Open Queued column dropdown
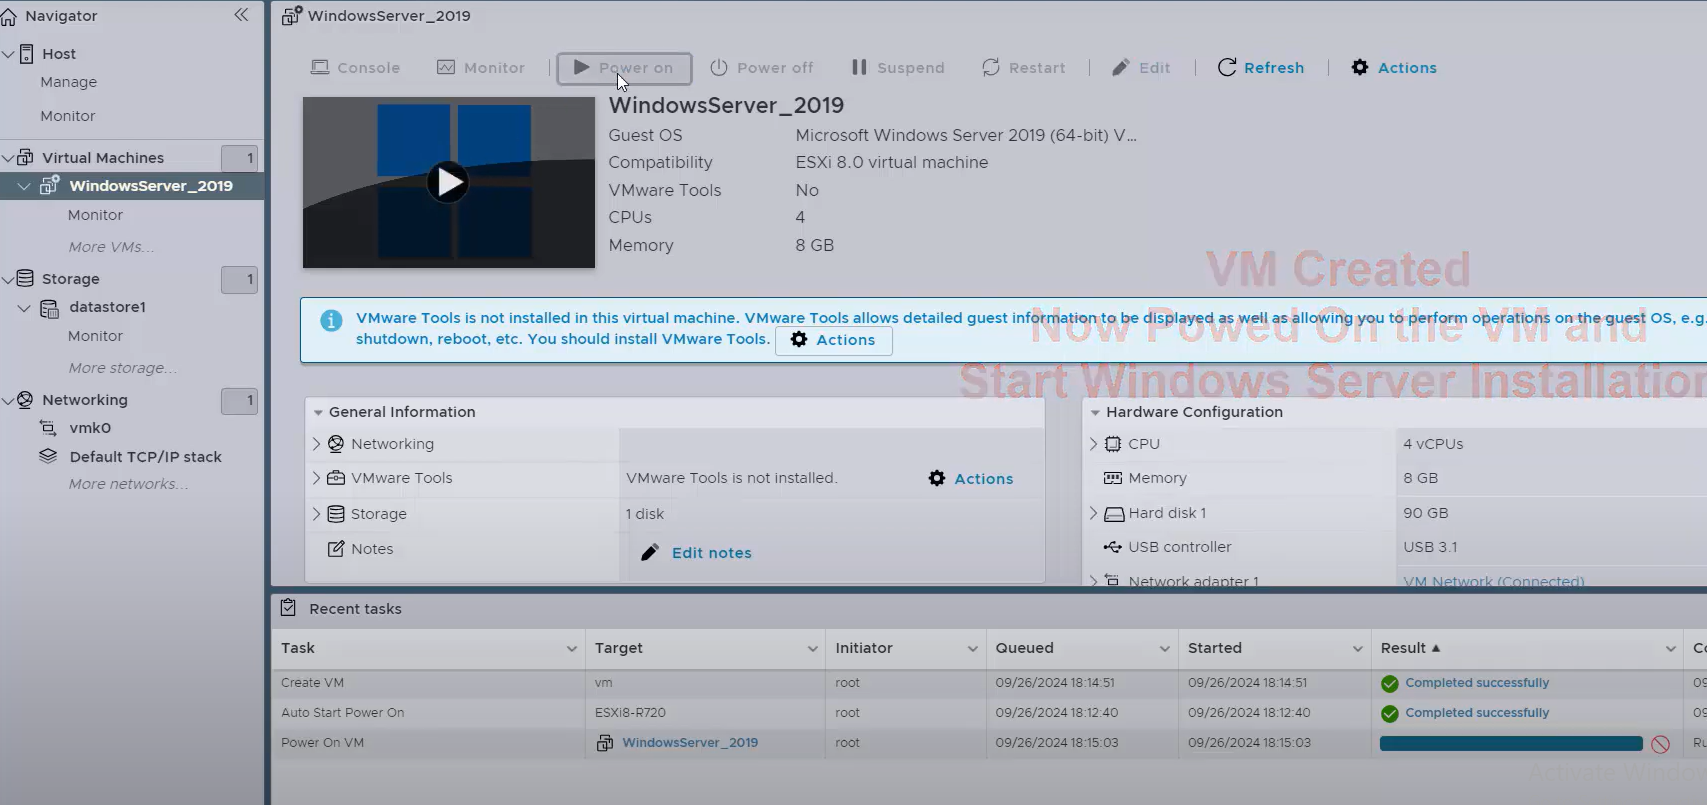1707x805 pixels. tap(1164, 649)
